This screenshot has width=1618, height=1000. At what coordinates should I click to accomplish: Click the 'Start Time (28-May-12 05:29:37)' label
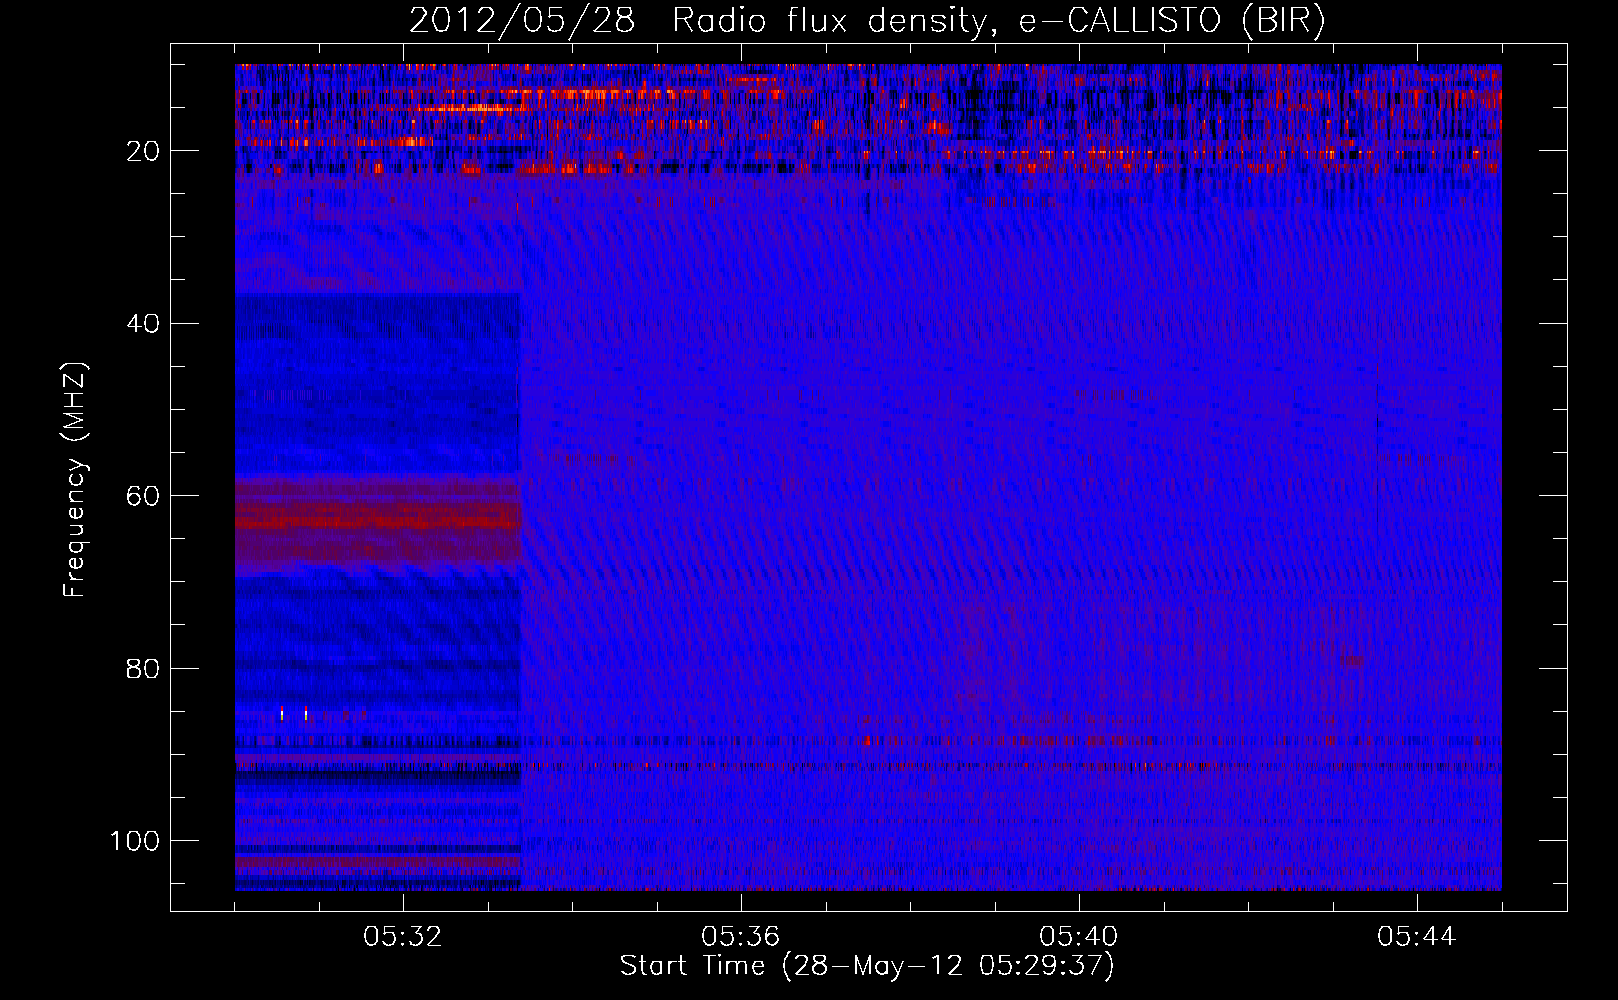tap(867, 966)
